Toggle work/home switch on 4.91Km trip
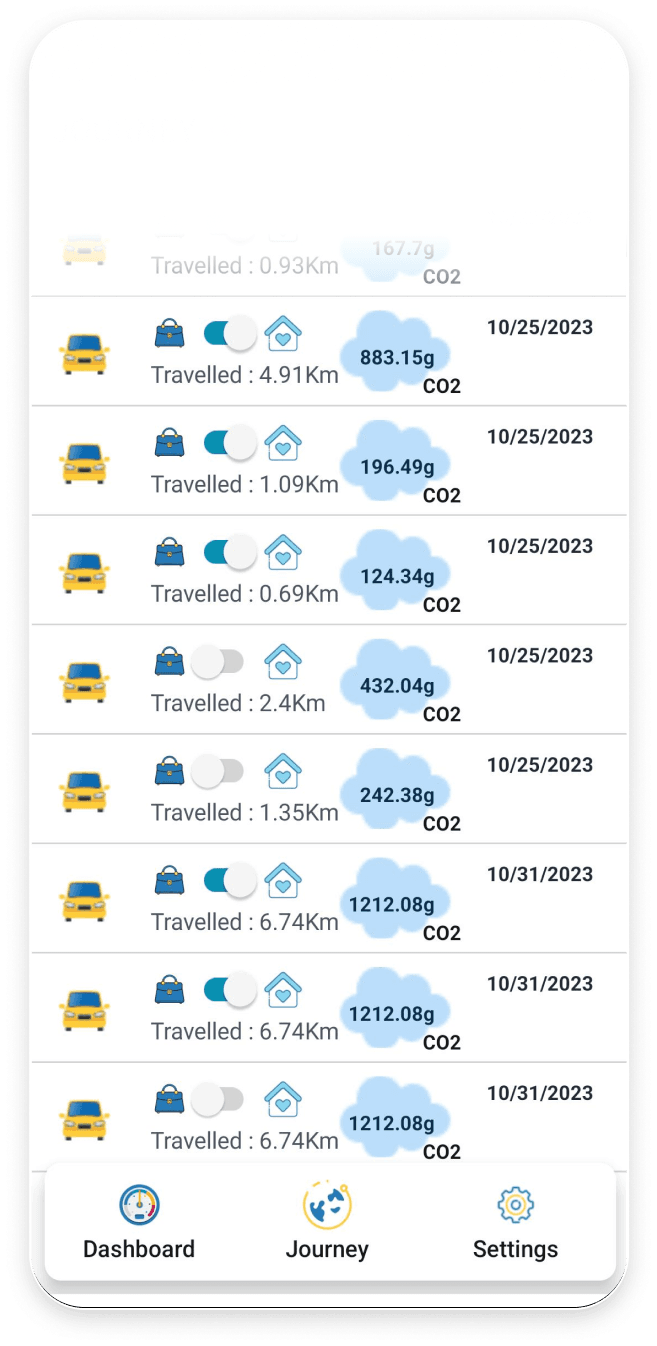Viewport: 657px width, 1346px height. (x=229, y=333)
